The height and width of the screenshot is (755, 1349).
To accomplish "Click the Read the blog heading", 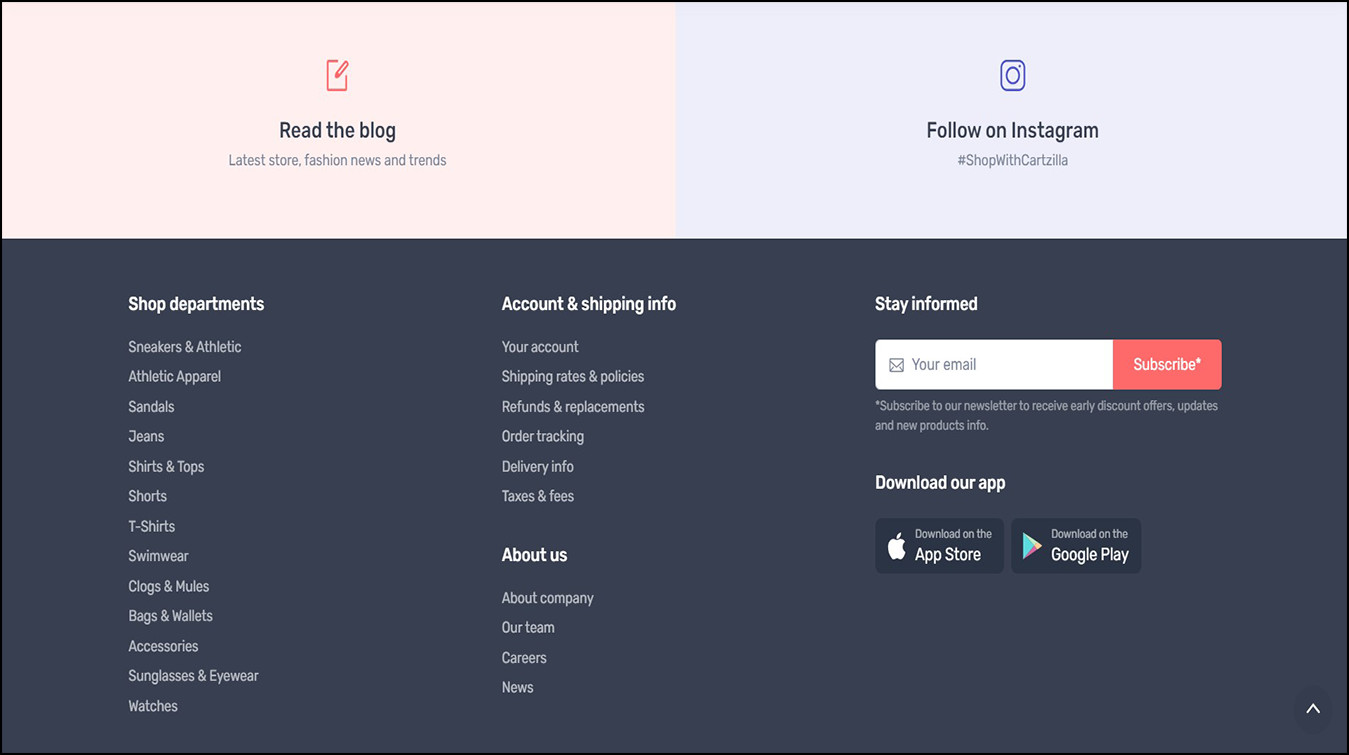I will [337, 131].
